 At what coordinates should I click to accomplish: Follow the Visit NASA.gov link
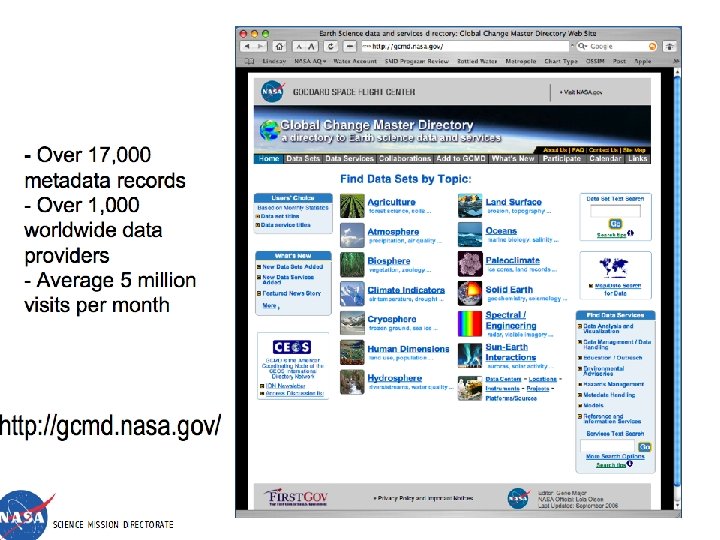coord(581,92)
